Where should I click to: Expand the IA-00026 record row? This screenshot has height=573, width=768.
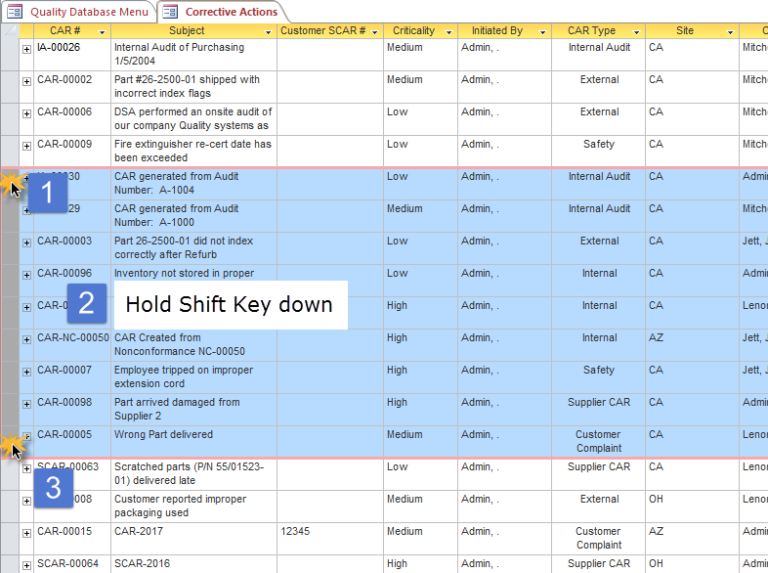[x=26, y=48]
